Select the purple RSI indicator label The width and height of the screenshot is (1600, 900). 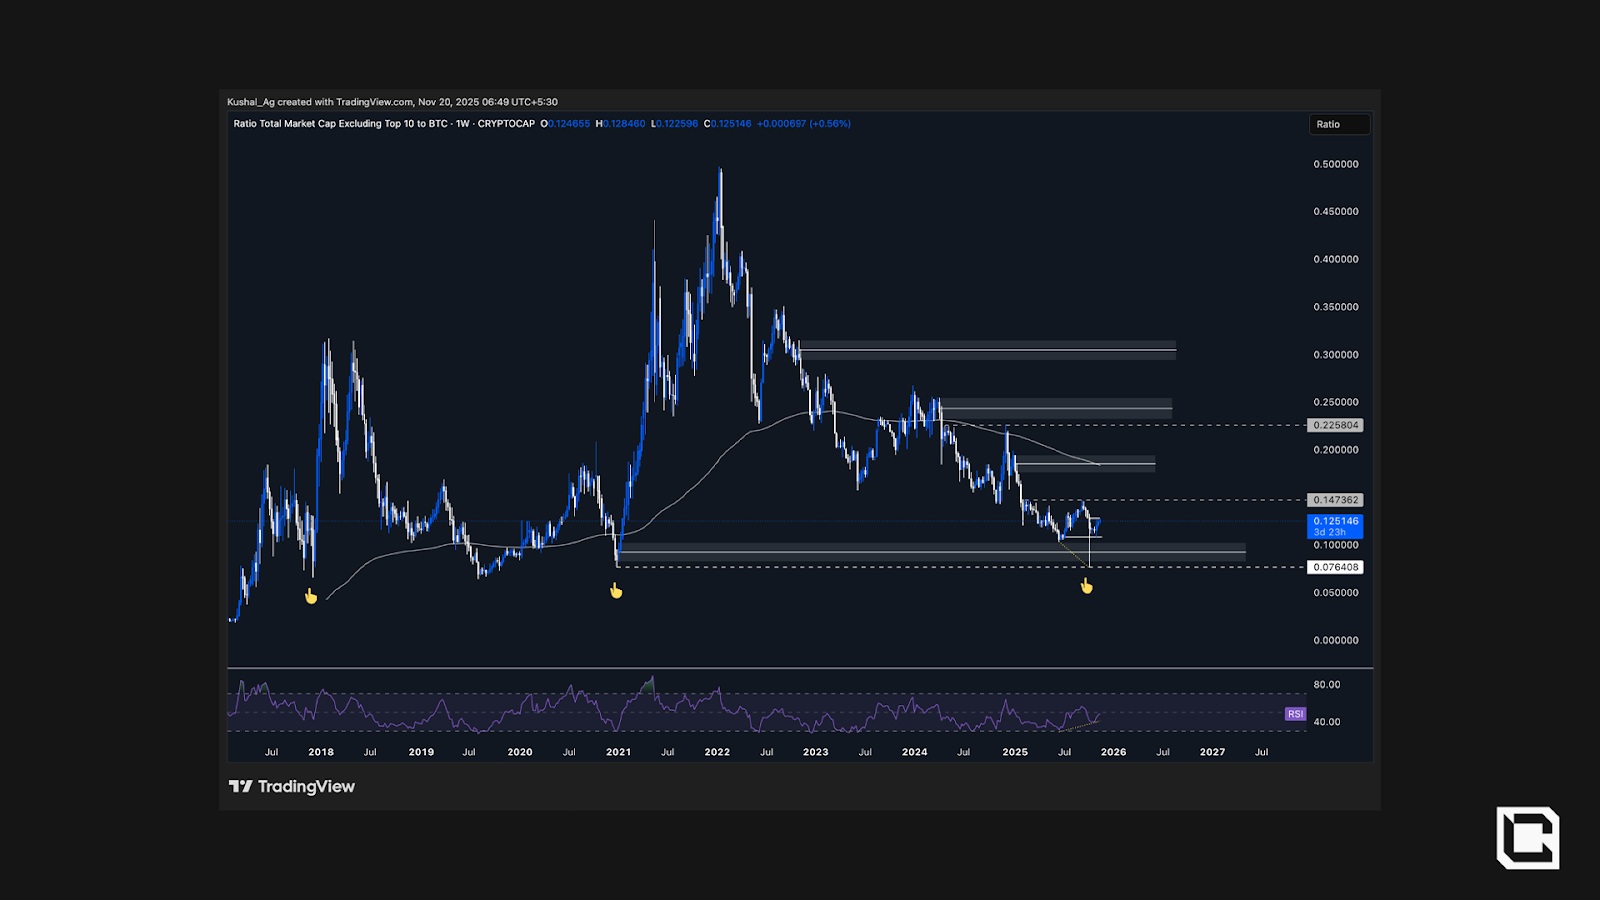1295,714
